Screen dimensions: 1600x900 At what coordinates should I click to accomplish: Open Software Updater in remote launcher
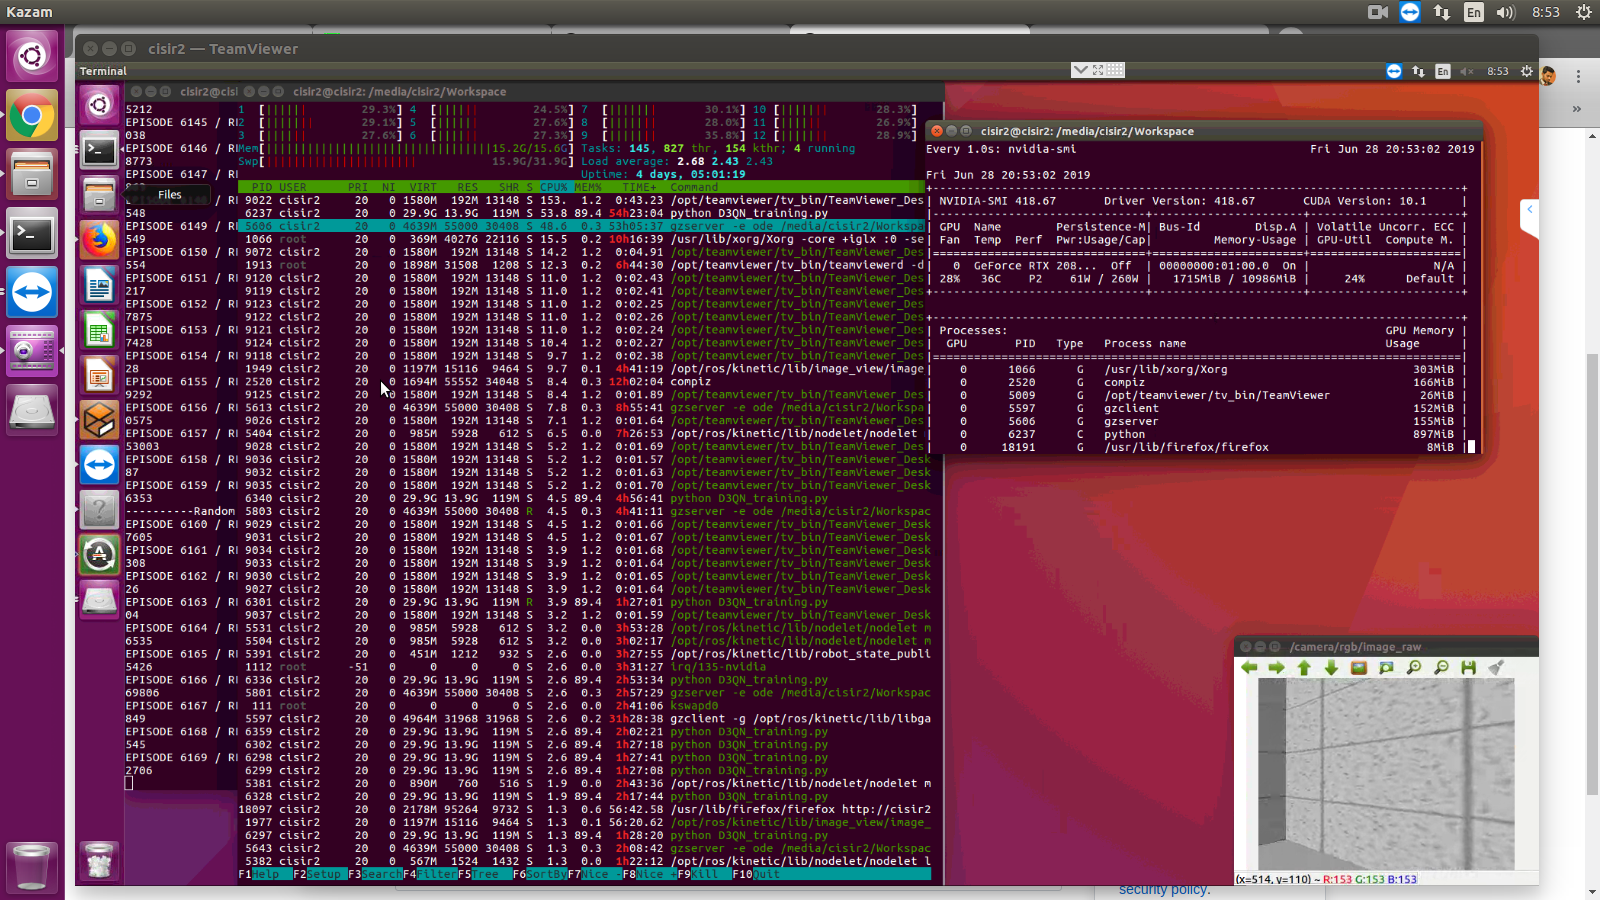pos(99,554)
